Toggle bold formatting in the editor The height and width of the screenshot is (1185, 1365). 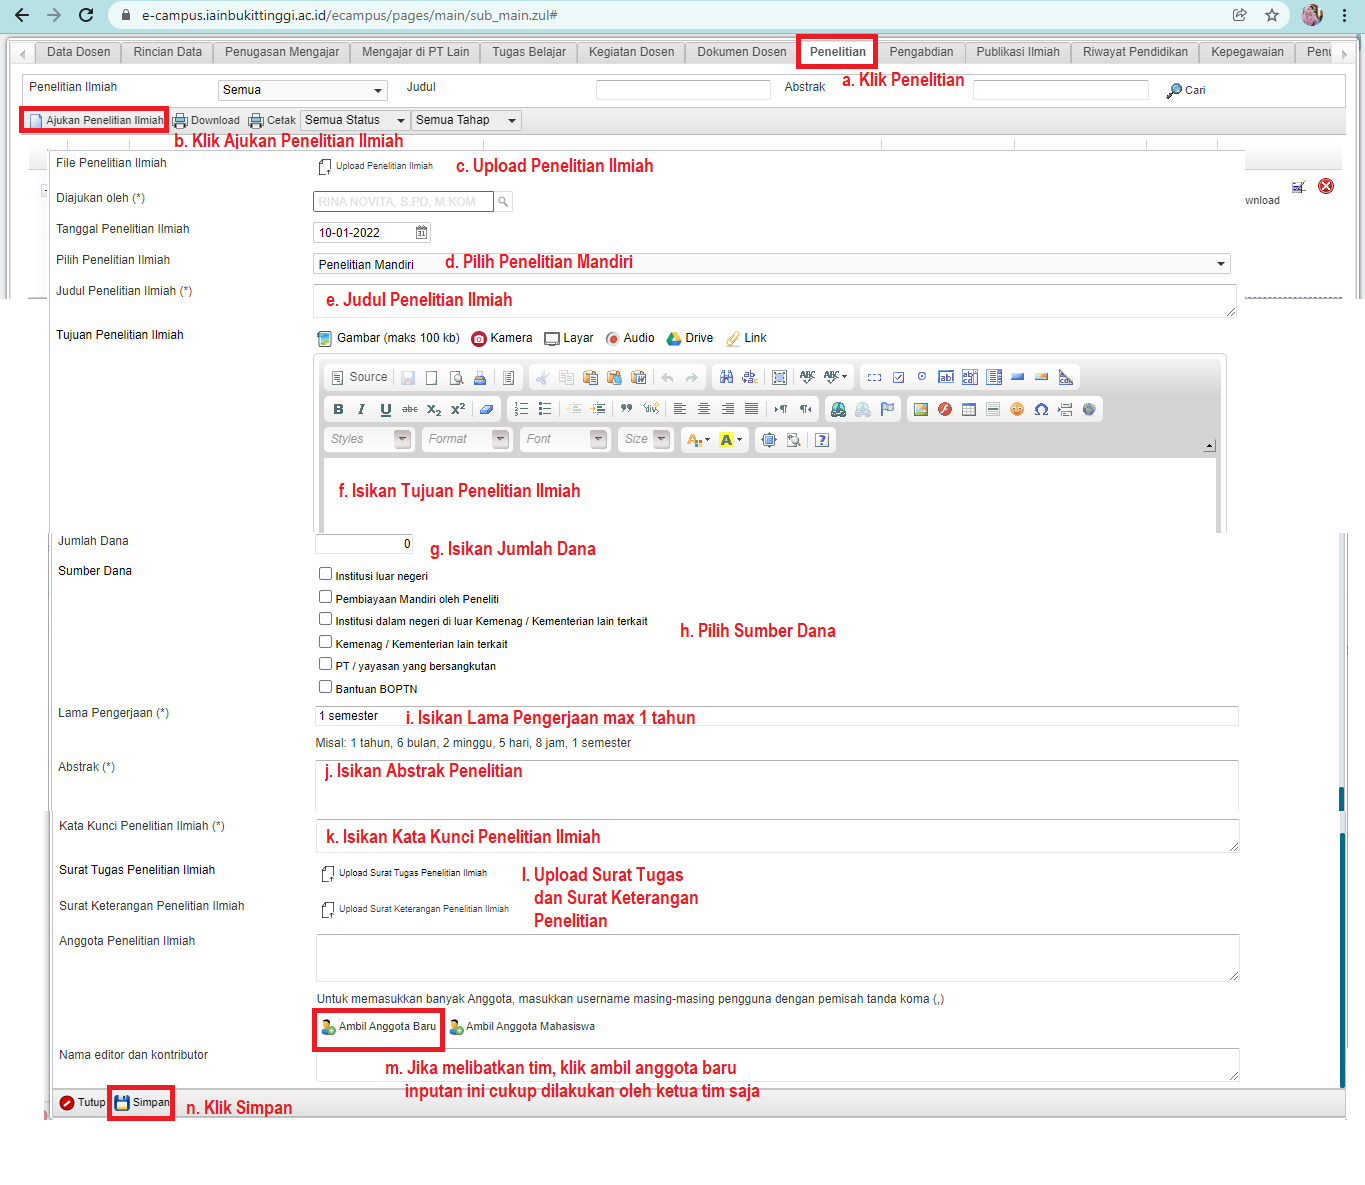point(338,409)
